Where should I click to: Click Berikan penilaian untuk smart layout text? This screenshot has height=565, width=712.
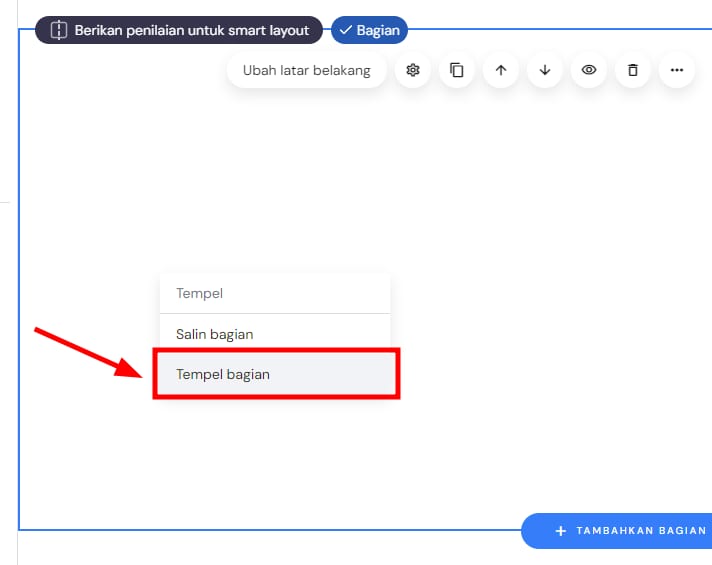(192, 30)
